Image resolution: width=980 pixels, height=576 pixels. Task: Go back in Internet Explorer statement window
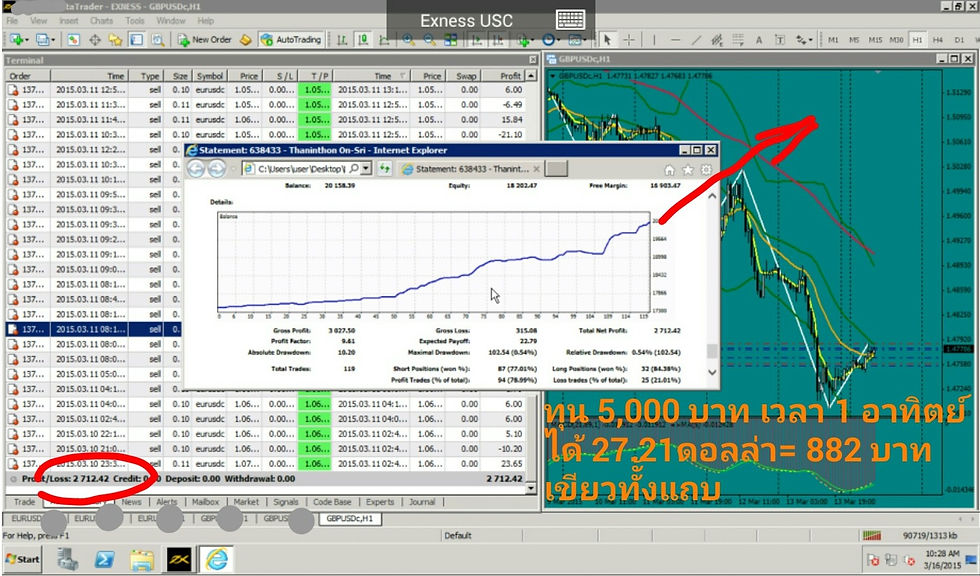pos(196,169)
